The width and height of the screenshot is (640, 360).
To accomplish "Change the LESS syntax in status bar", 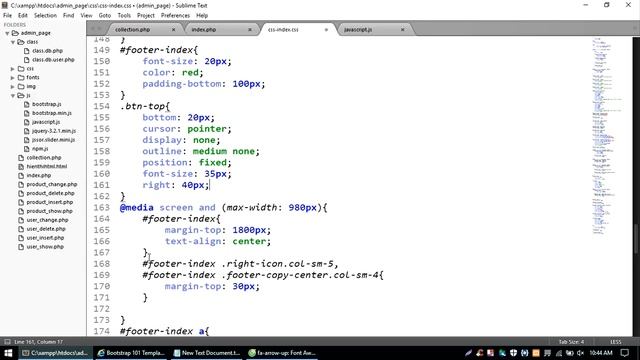I will (x=616, y=342).
